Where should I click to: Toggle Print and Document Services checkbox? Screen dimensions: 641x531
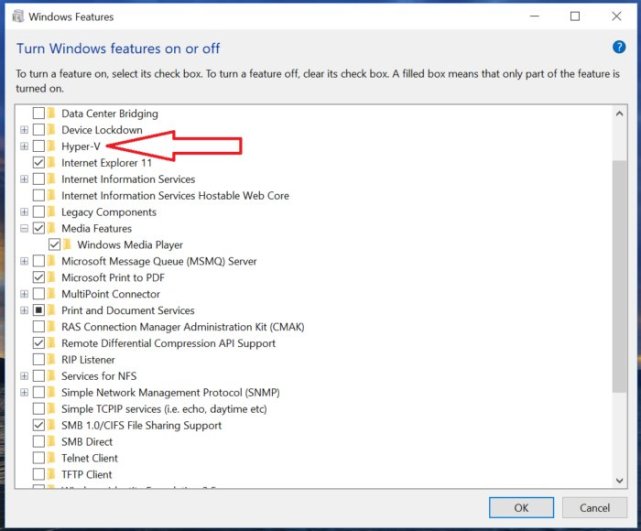coord(38,310)
